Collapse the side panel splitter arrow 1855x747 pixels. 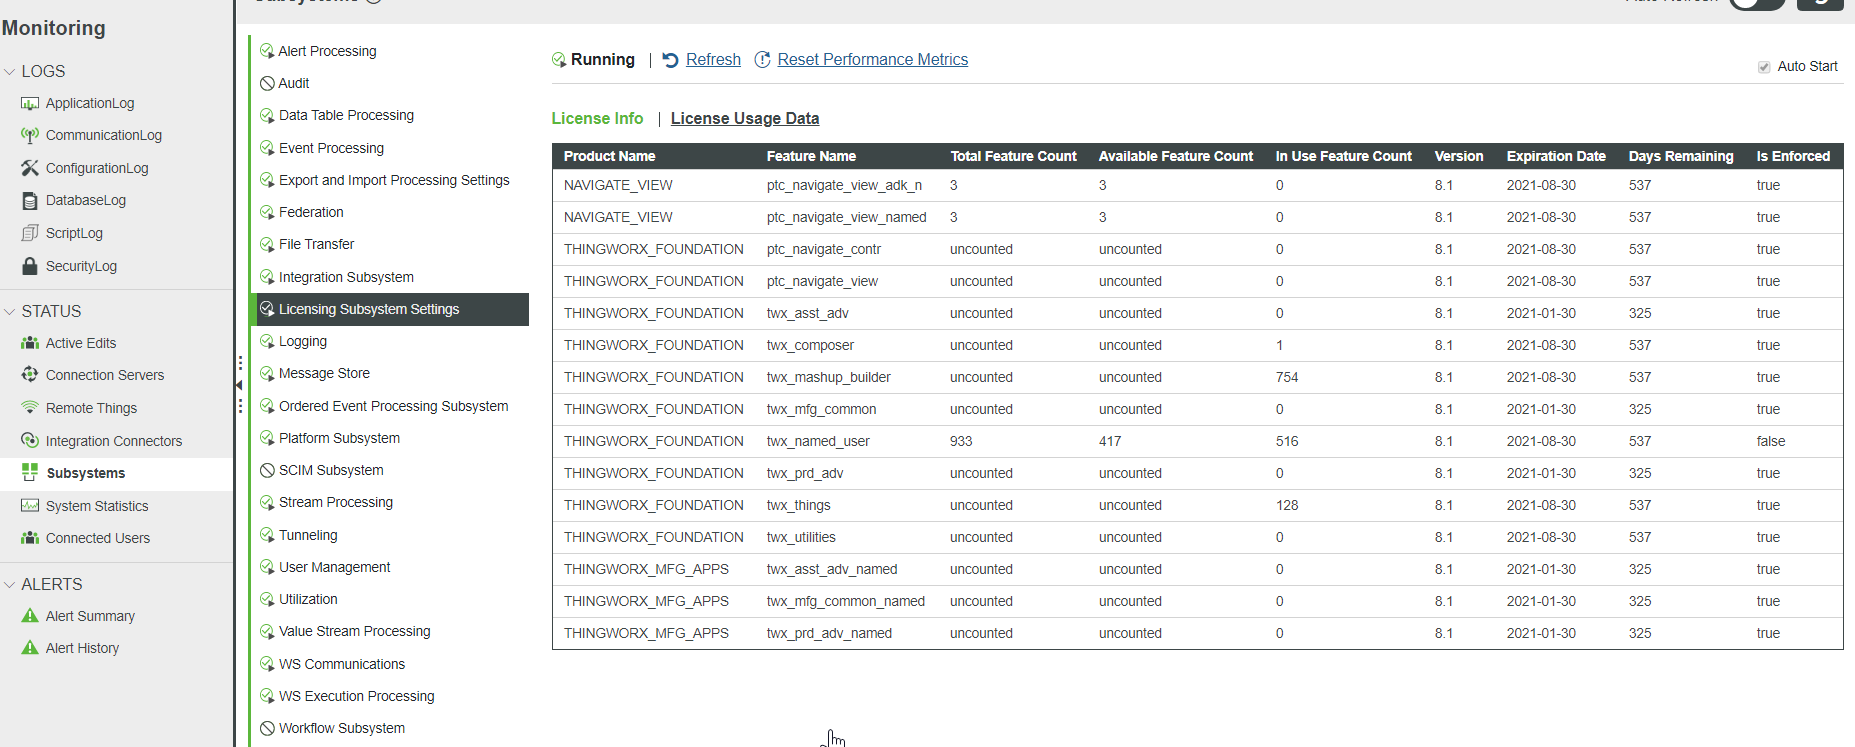239,385
